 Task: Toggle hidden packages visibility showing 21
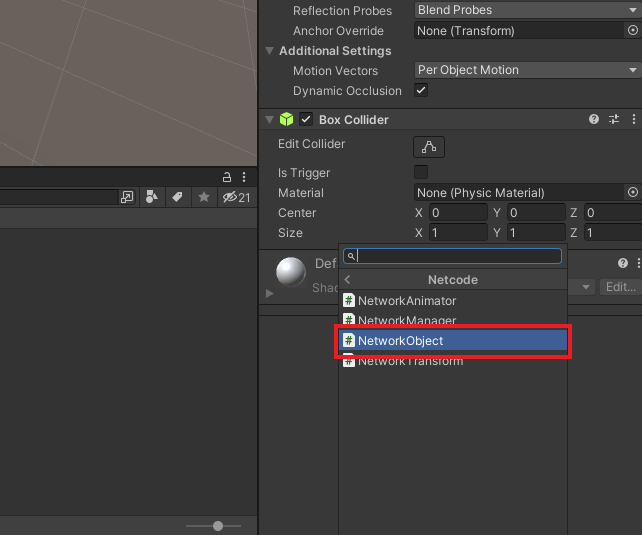[x=237, y=197]
